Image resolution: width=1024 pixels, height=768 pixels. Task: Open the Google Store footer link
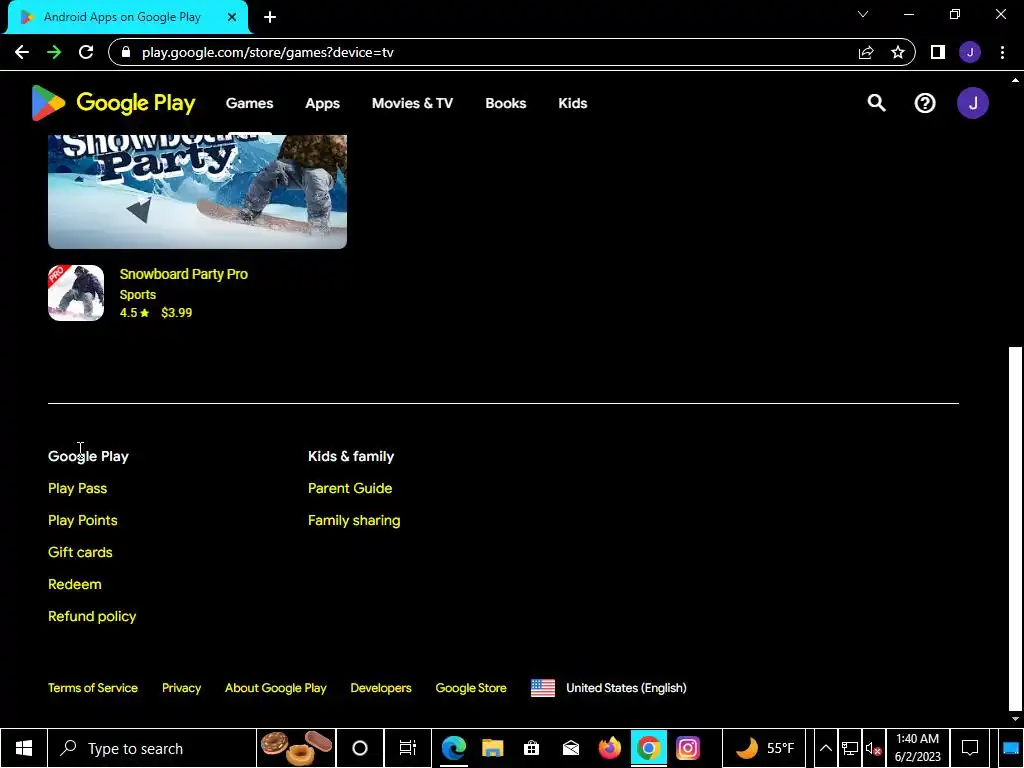[x=471, y=688]
